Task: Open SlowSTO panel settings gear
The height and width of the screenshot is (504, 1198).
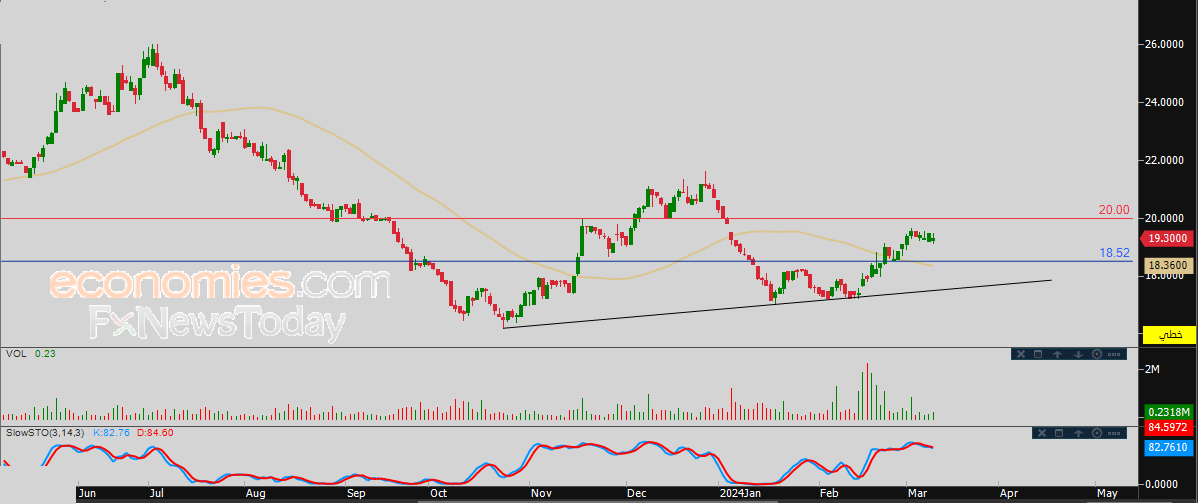Action: (1097, 433)
